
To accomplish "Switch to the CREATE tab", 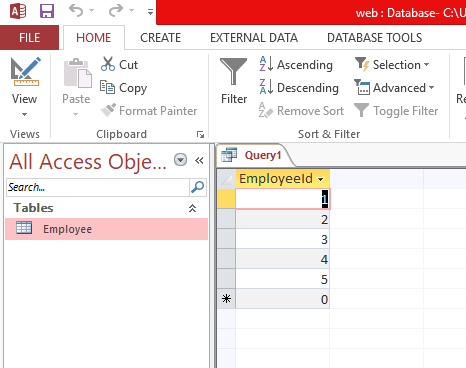I will (x=160, y=38).
